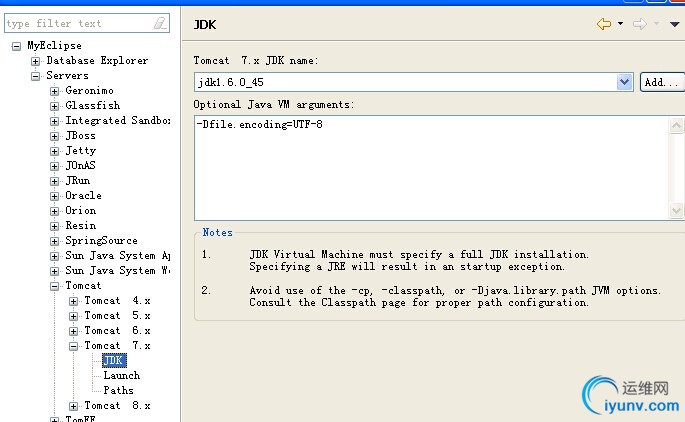Viewport: 685px width, 422px height.
Task: Expand the Geronimo server node
Action: (54, 91)
